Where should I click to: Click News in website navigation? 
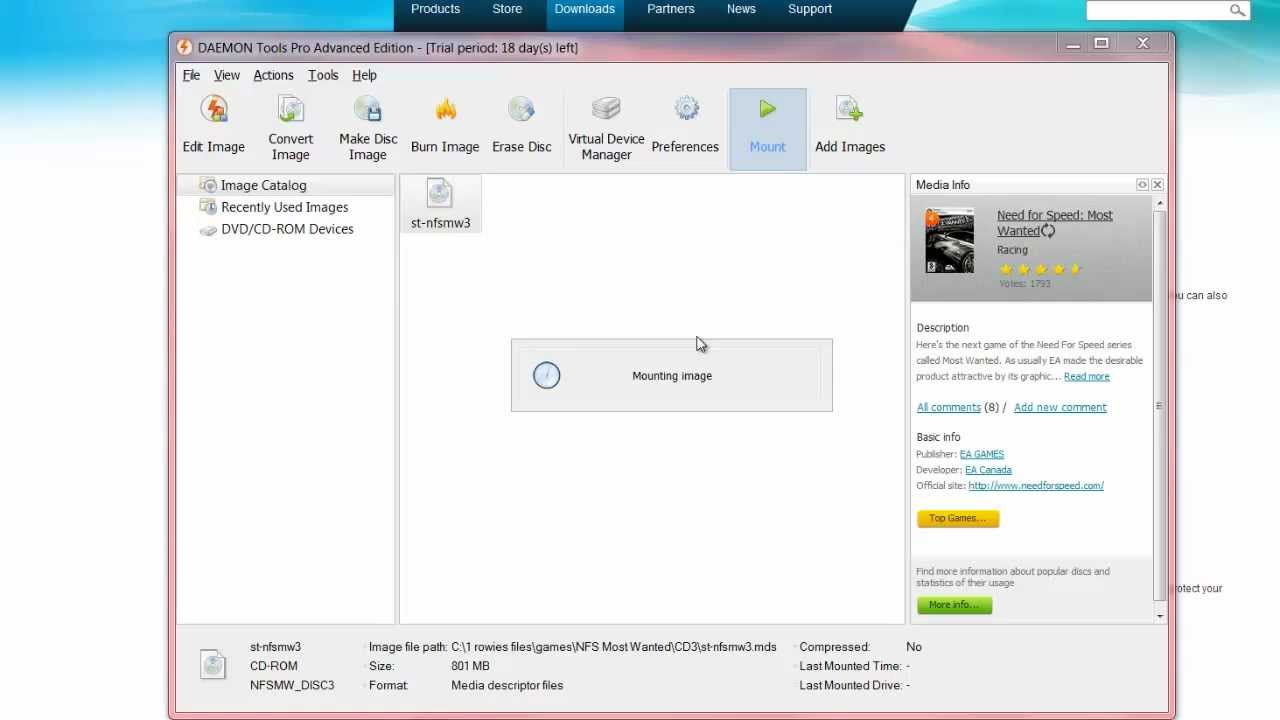pyautogui.click(x=741, y=9)
